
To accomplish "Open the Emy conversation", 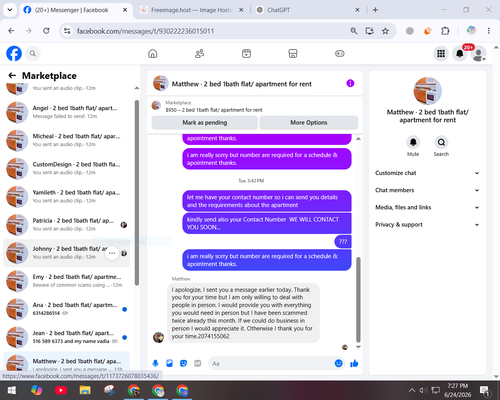I will [x=67, y=281].
